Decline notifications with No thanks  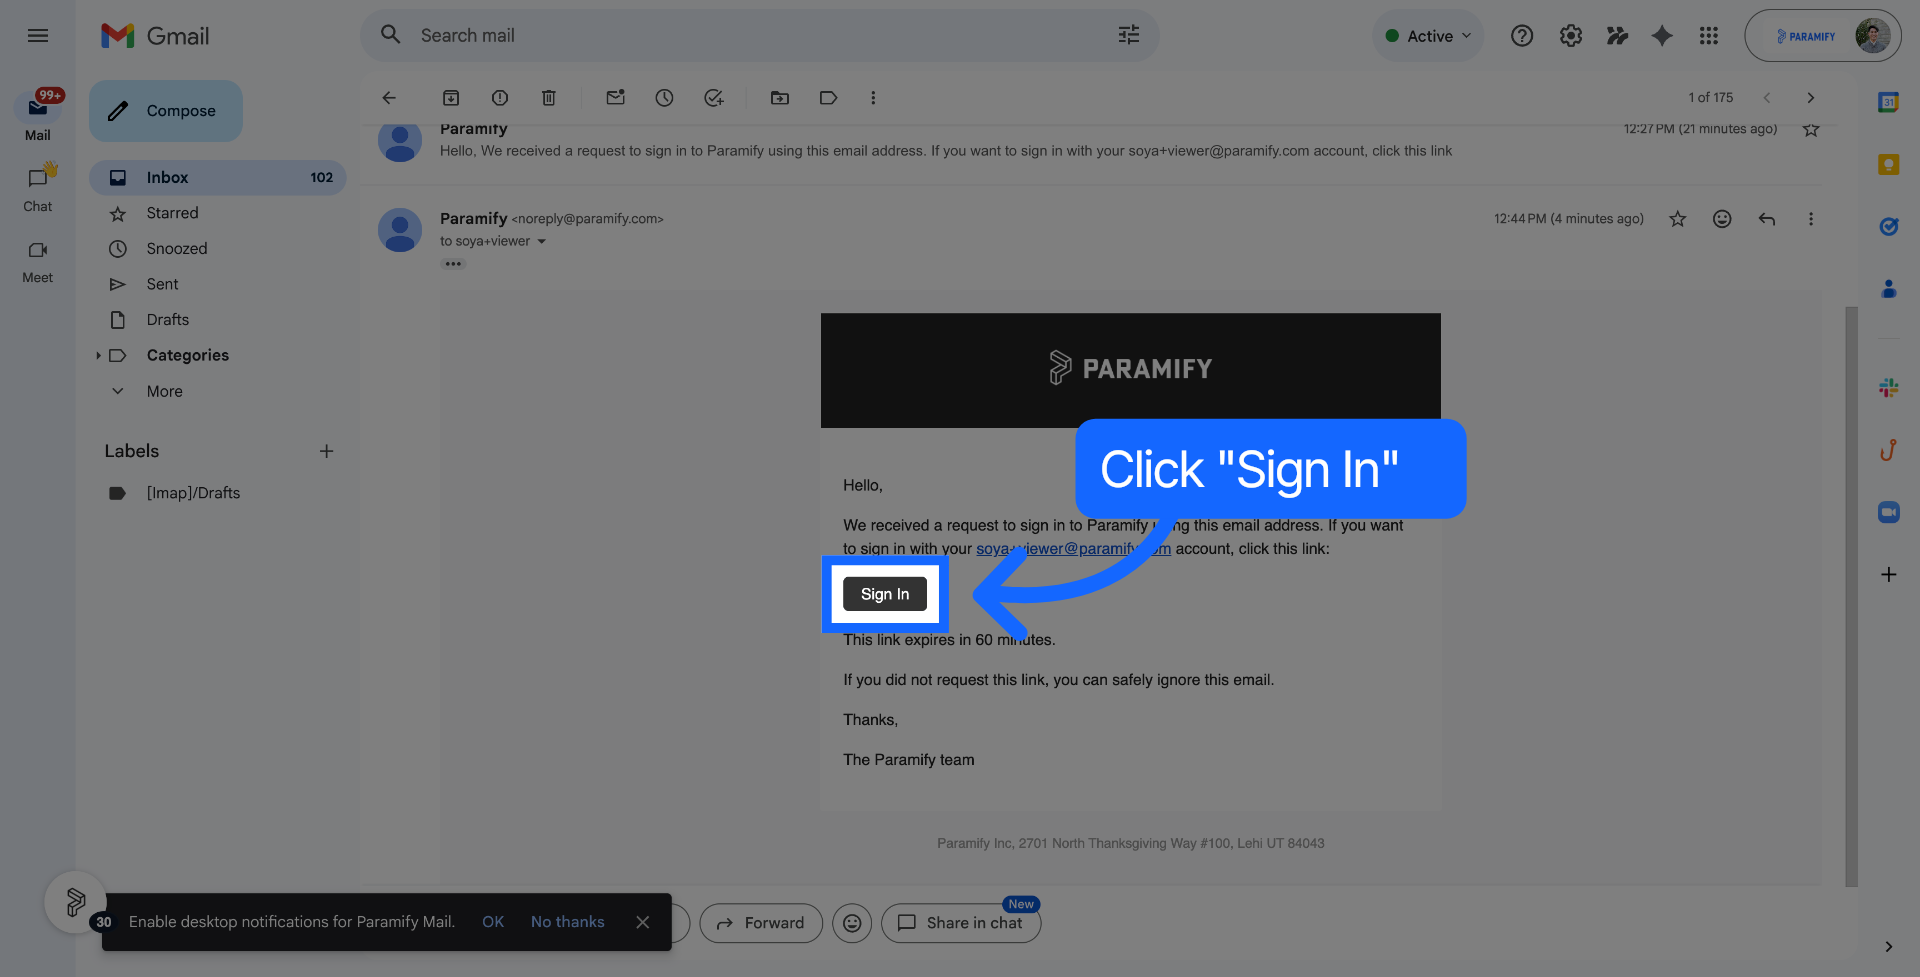coord(568,922)
